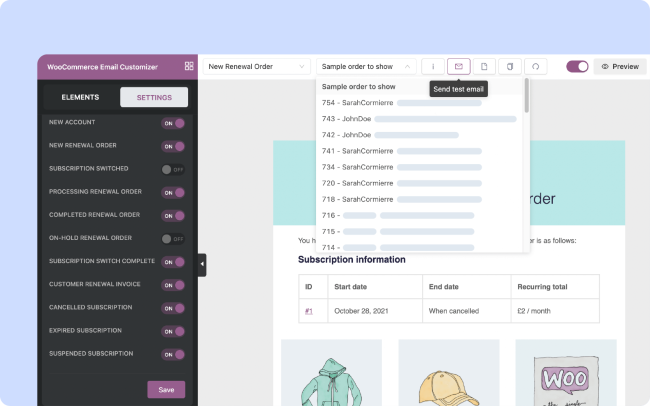Turn off Cancelled Subscription toggle
Image resolution: width=650 pixels, height=406 pixels.
pyautogui.click(x=173, y=308)
